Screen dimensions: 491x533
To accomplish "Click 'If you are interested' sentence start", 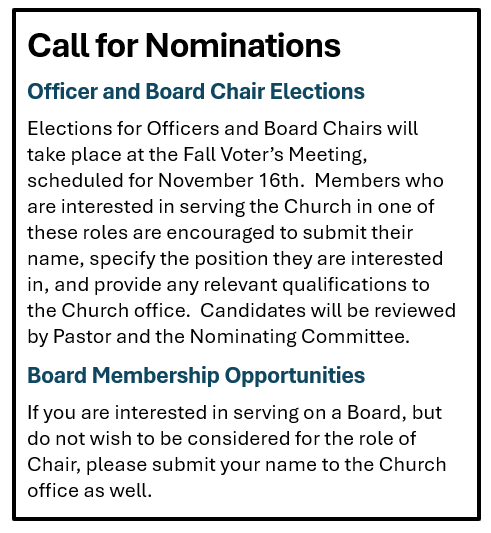I will 117,413.
